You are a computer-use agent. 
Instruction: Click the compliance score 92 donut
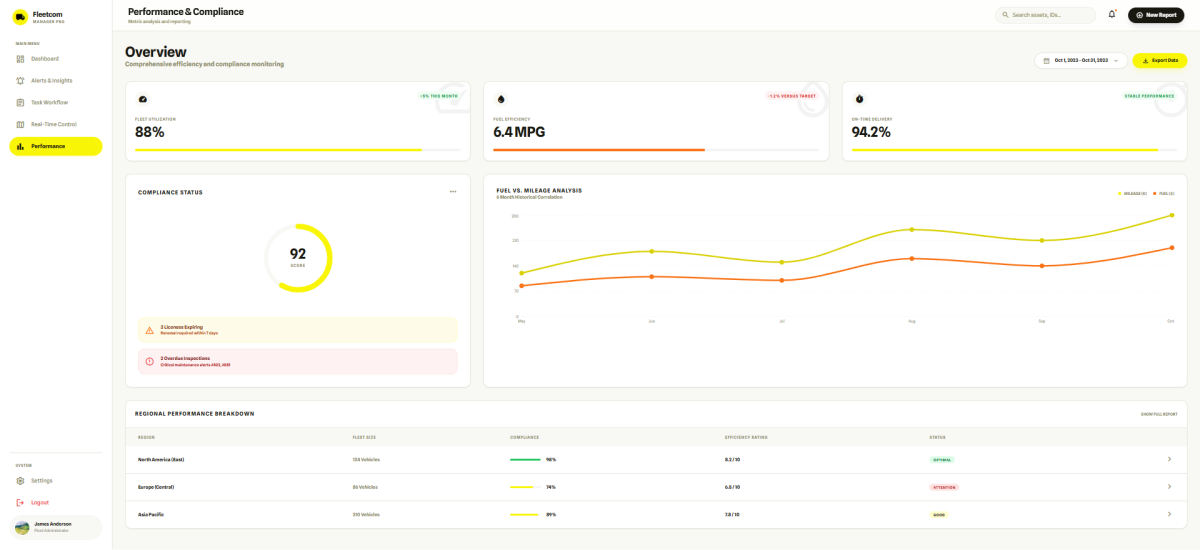pyautogui.click(x=298, y=258)
